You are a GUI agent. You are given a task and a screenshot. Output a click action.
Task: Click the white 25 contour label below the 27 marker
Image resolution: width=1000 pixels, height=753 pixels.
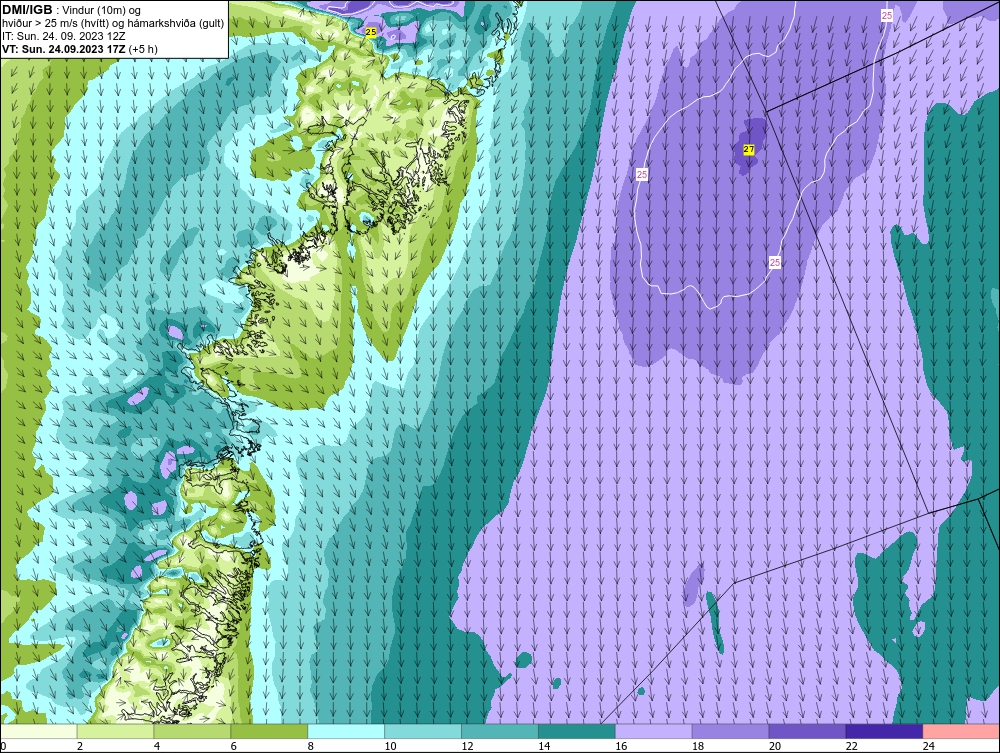click(774, 262)
